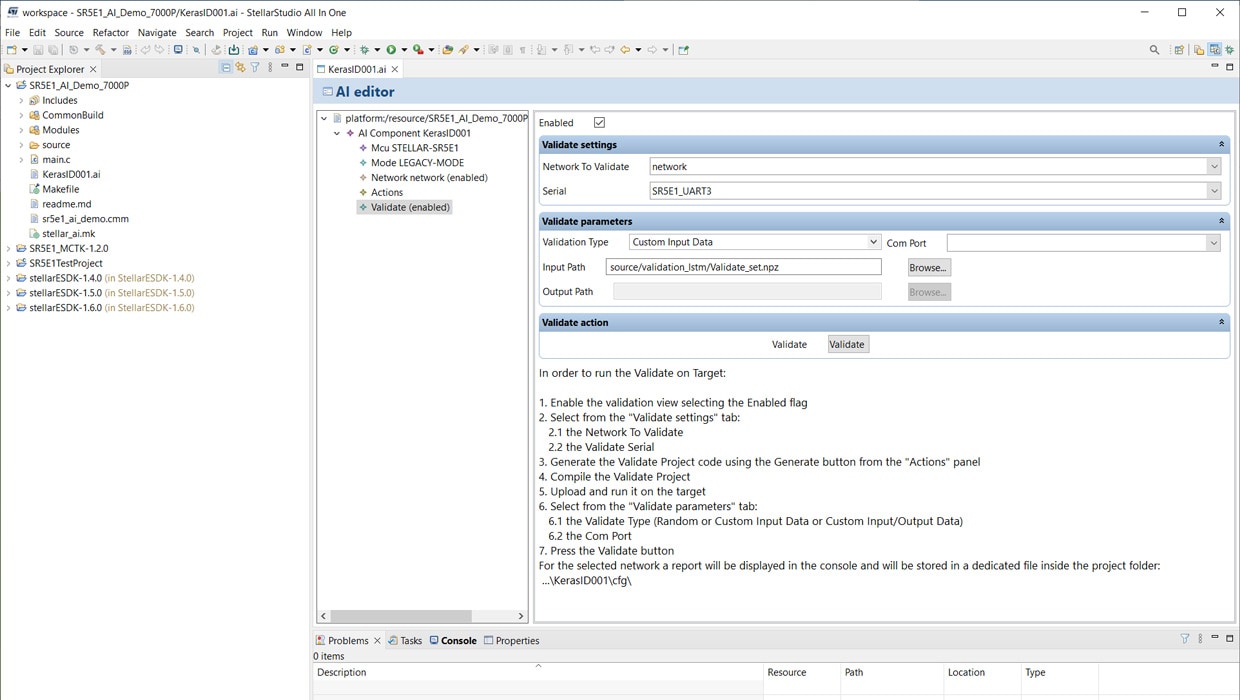Open the Validation Type dropdown

click(x=872, y=242)
